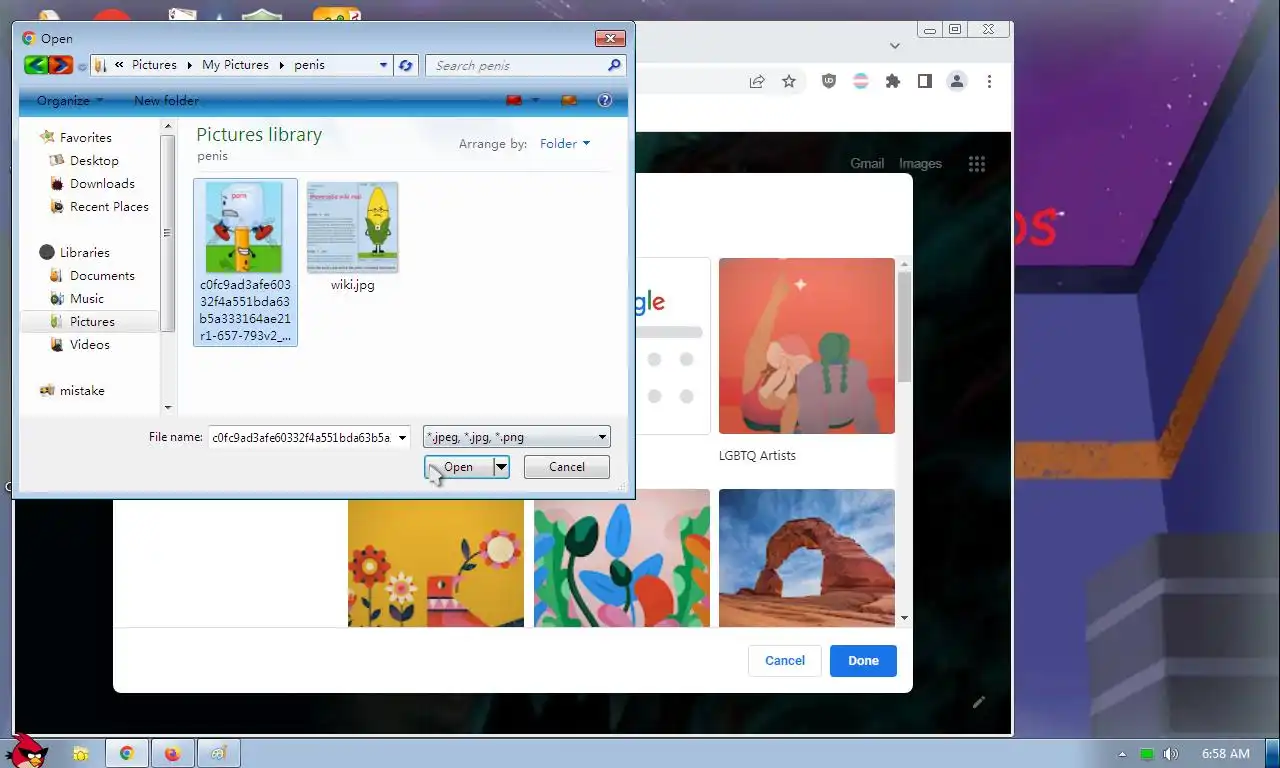Select Documents library
Screen dimensions: 1280x768
[102, 275]
